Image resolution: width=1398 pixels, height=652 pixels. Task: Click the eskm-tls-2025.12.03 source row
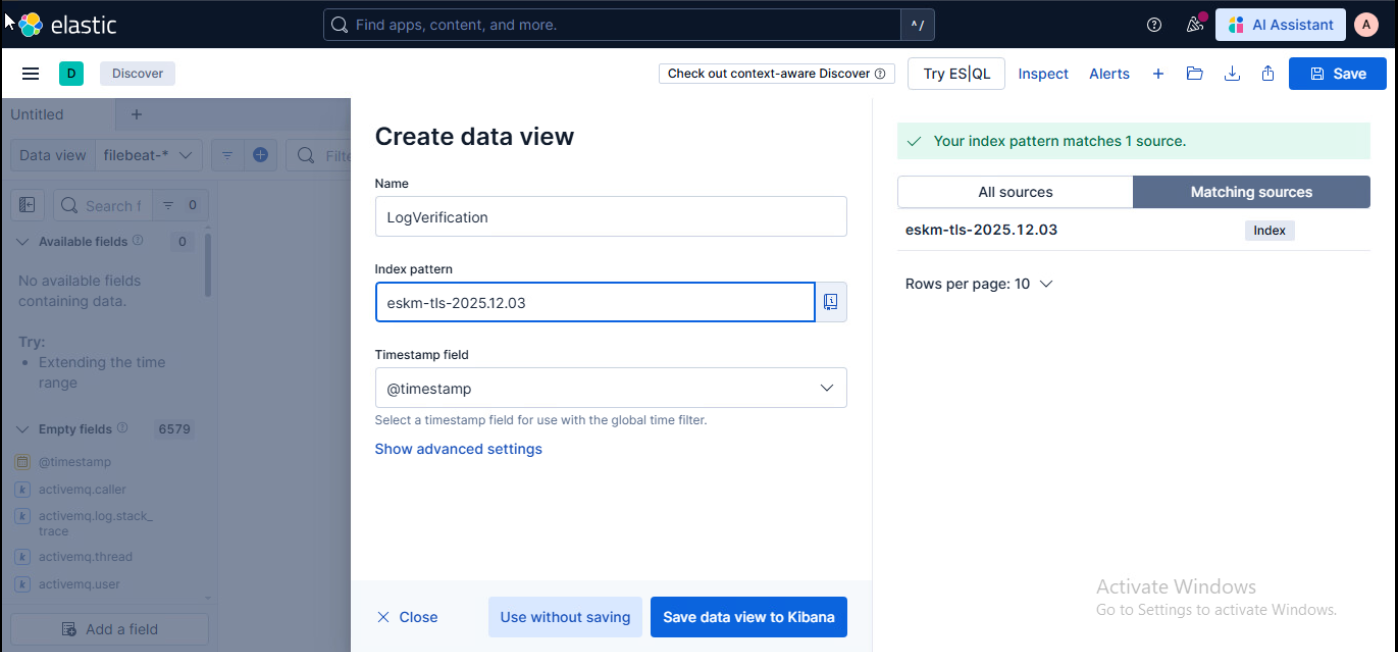[1133, 230]
